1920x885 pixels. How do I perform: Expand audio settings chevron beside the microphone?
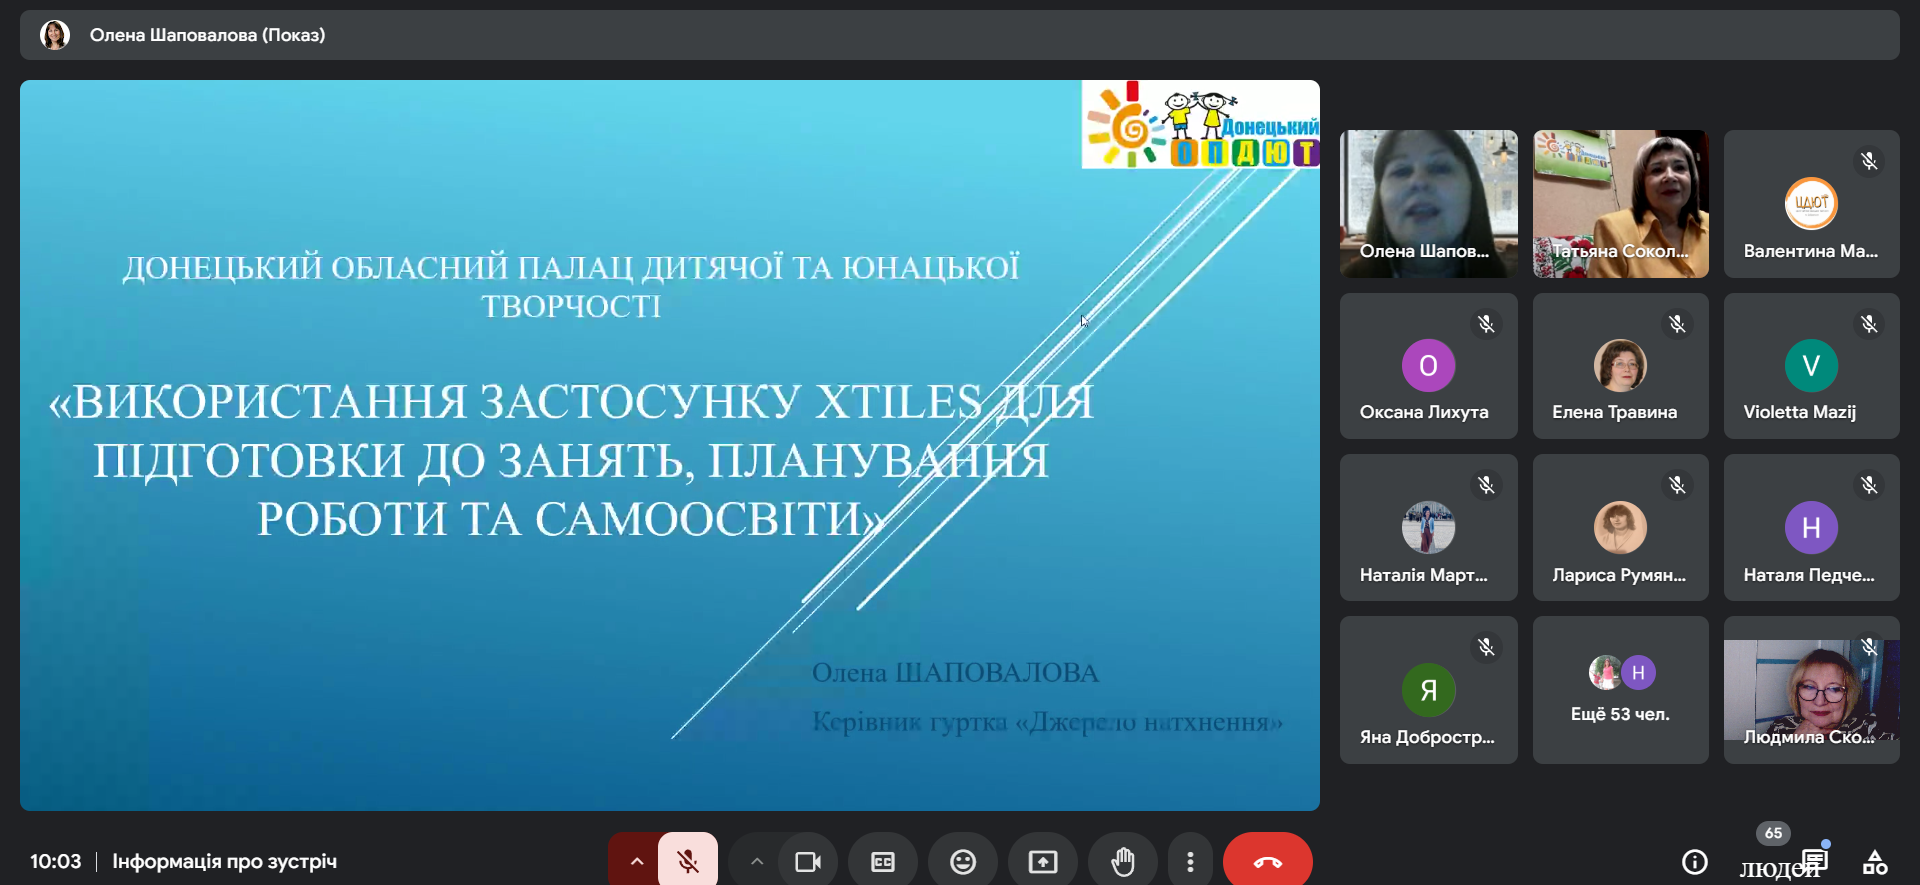point(636,861)
